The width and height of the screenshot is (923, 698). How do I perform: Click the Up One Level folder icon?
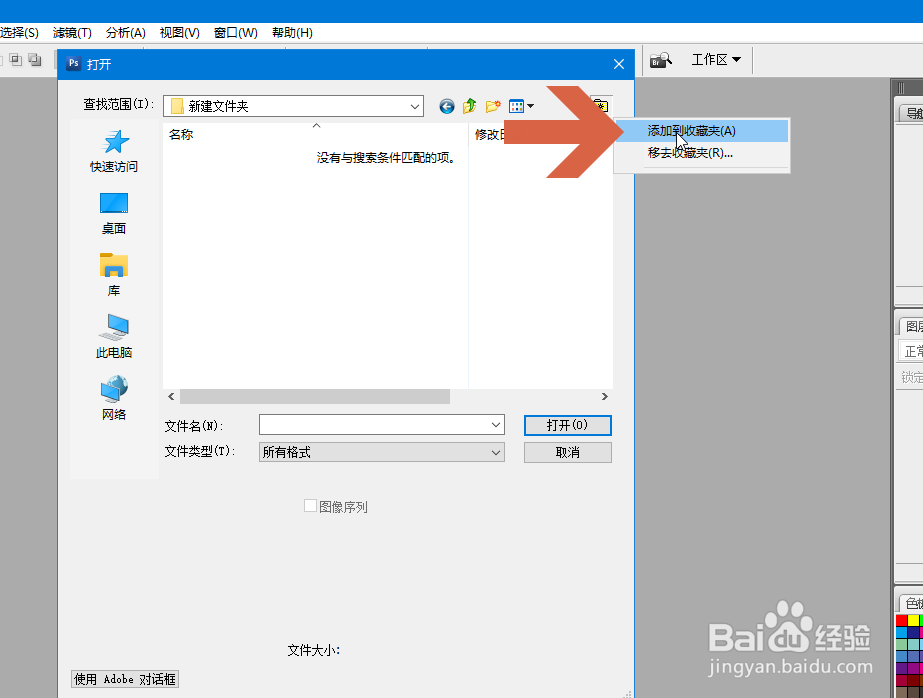(469, 106)
